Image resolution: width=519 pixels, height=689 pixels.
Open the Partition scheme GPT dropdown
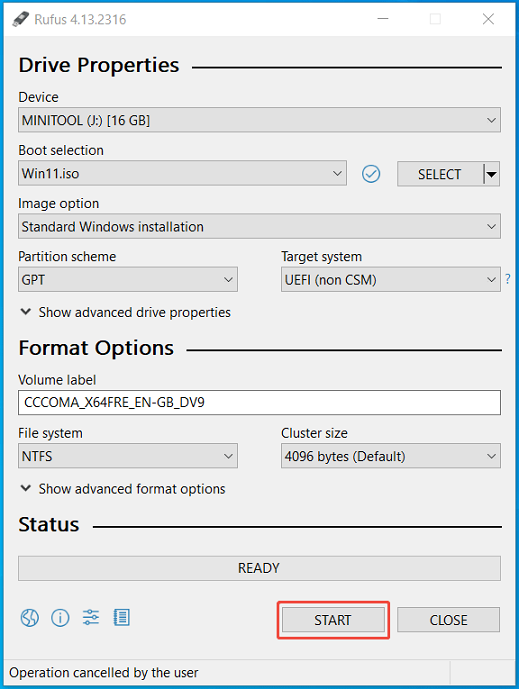tap(128, 279)
